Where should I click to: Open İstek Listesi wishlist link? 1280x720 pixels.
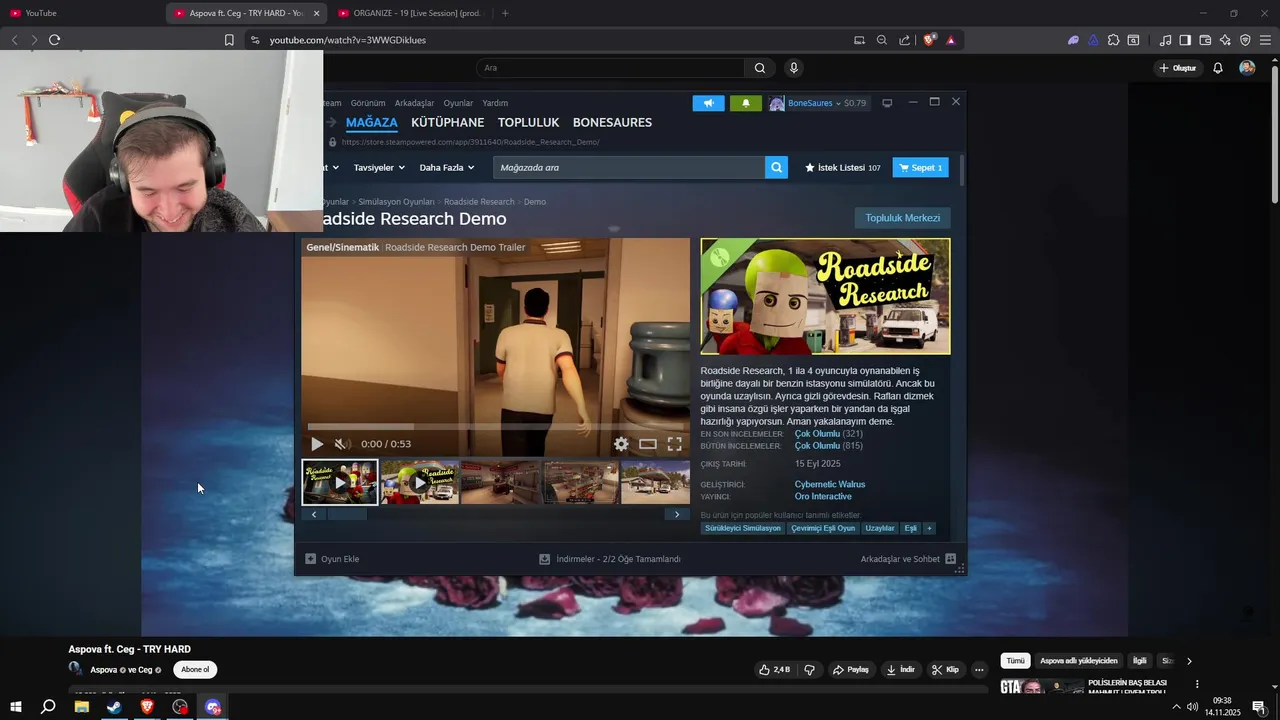pyautogui.click(x=843, y=168)
